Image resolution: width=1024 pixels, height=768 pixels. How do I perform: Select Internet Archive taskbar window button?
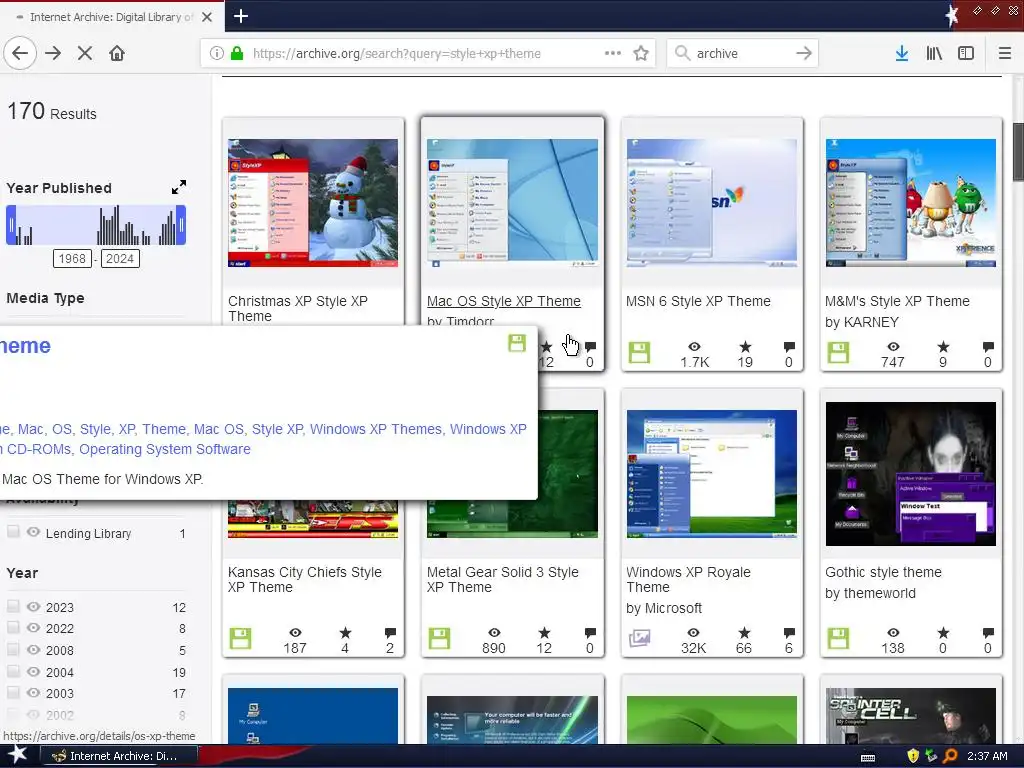click(119, 756)
